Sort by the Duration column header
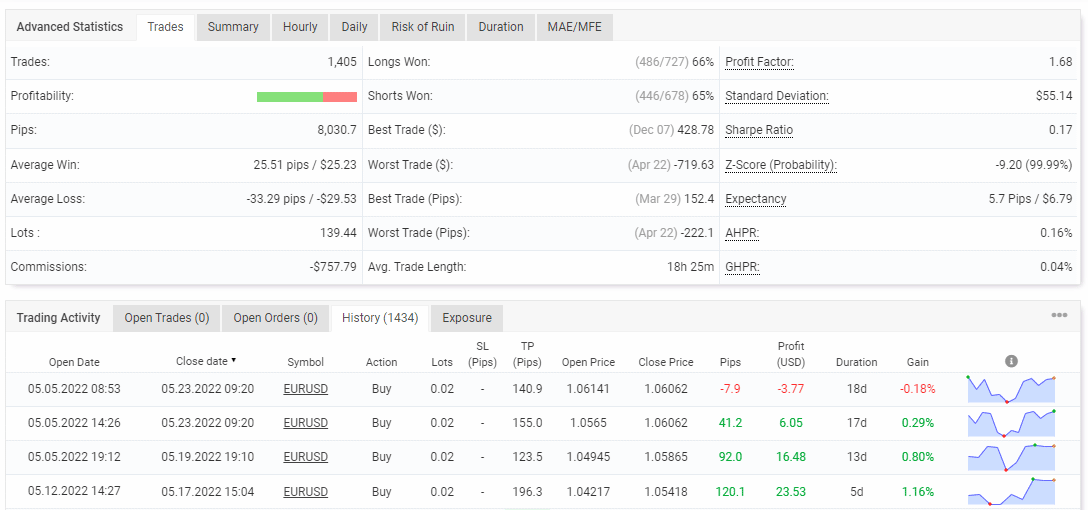 pyautogui.click(x=856, y=362)
